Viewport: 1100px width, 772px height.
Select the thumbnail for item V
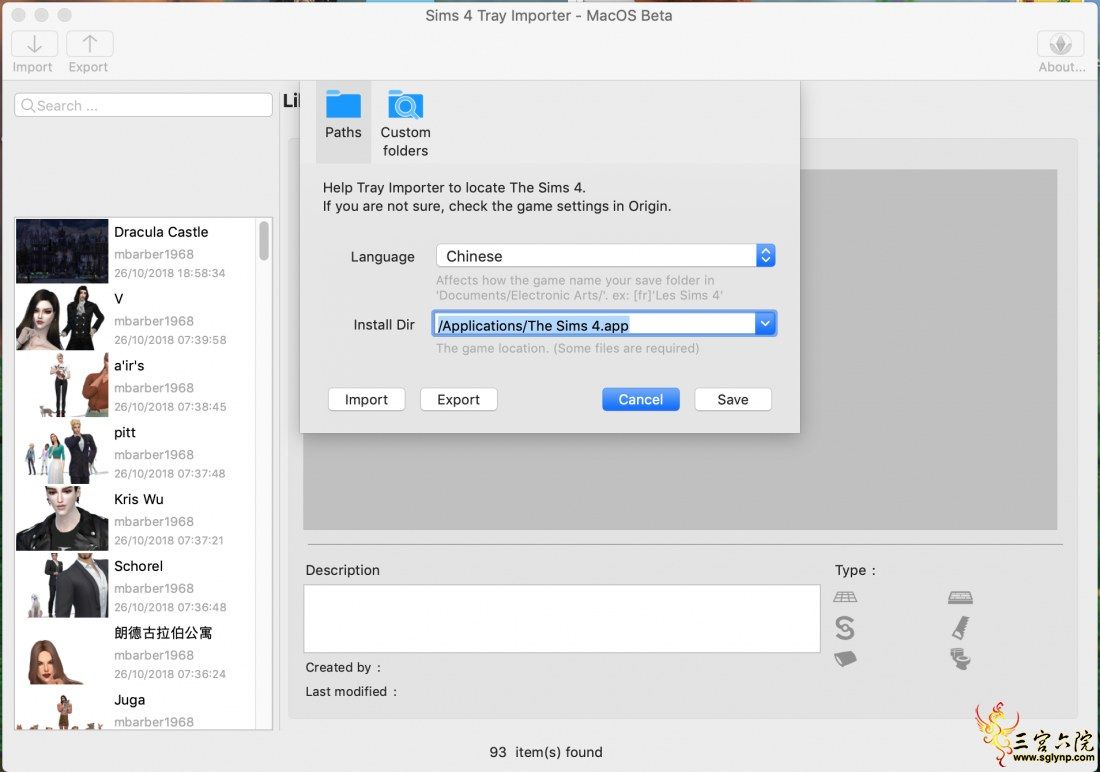62,318
